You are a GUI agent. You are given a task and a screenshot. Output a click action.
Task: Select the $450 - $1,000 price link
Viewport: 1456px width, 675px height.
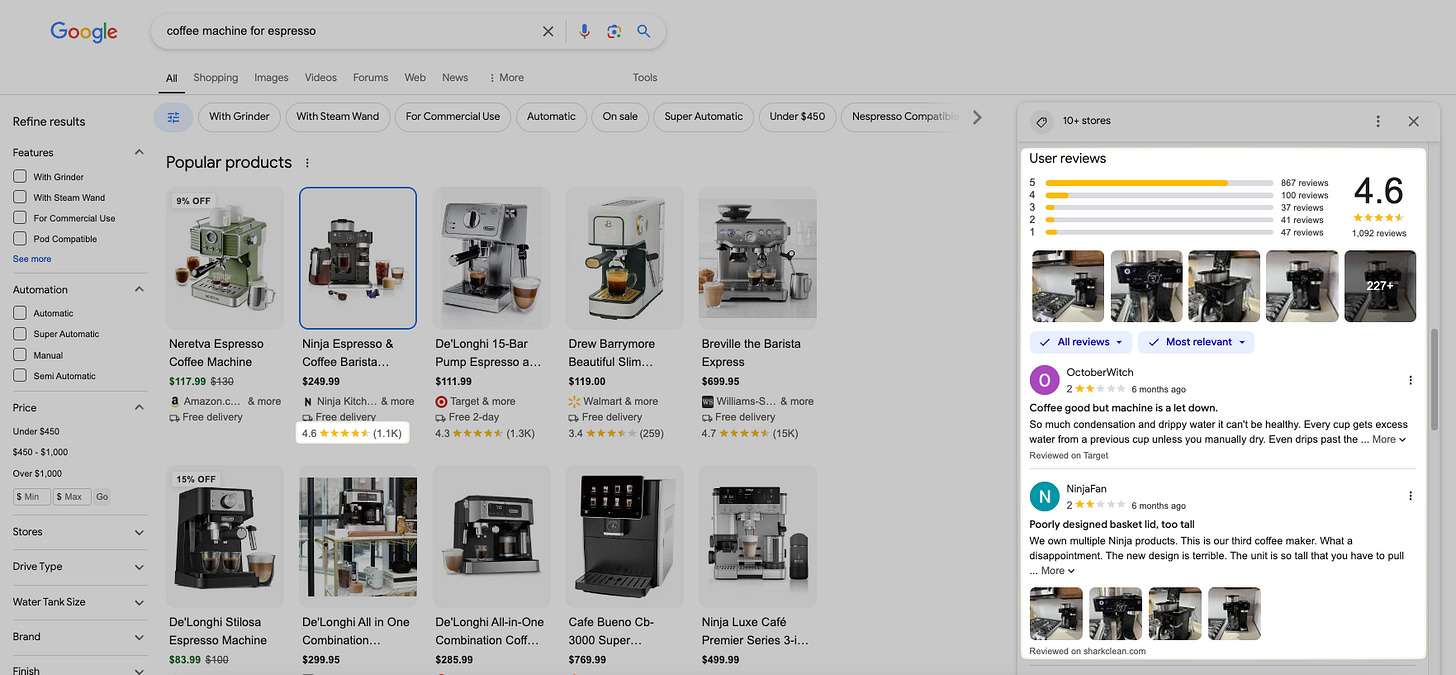[x=41, y=452]
